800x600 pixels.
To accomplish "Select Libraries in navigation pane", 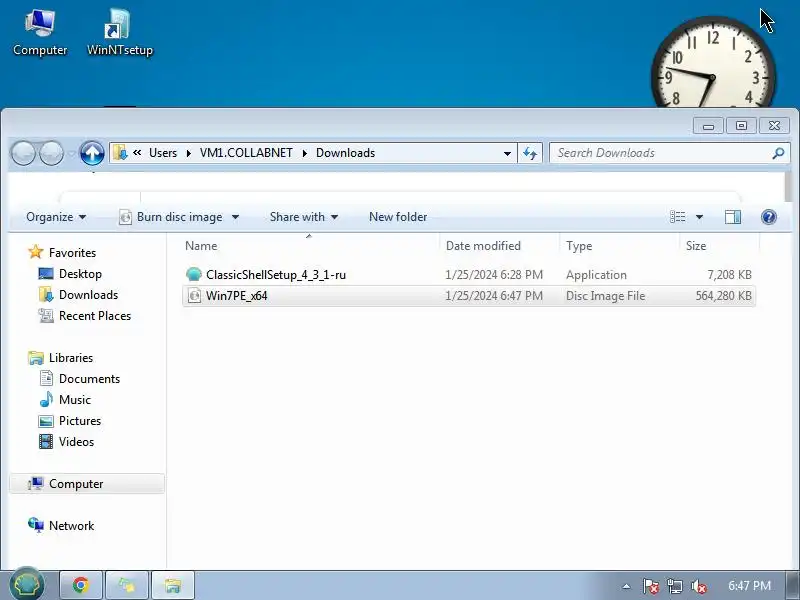I will [x=71, y=358].
